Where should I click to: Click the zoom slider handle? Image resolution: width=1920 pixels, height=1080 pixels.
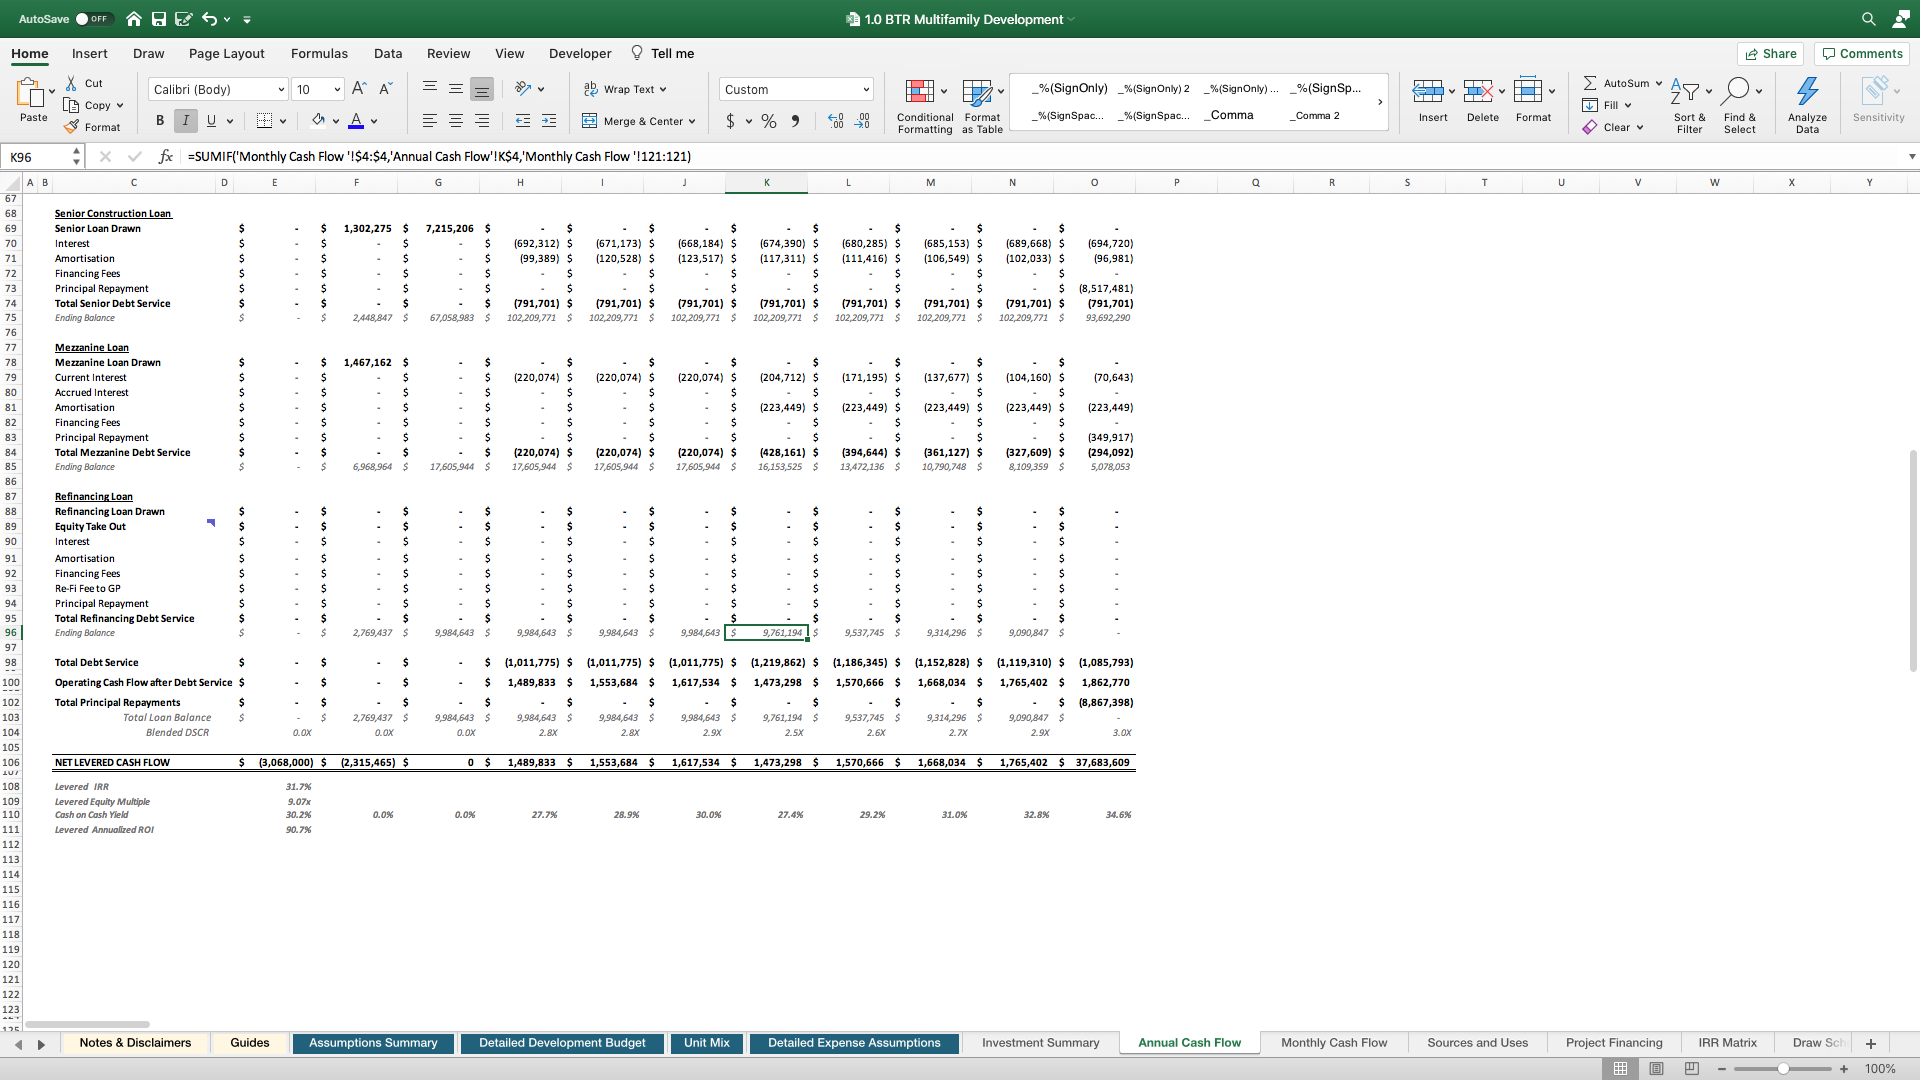[1783, 1069]
